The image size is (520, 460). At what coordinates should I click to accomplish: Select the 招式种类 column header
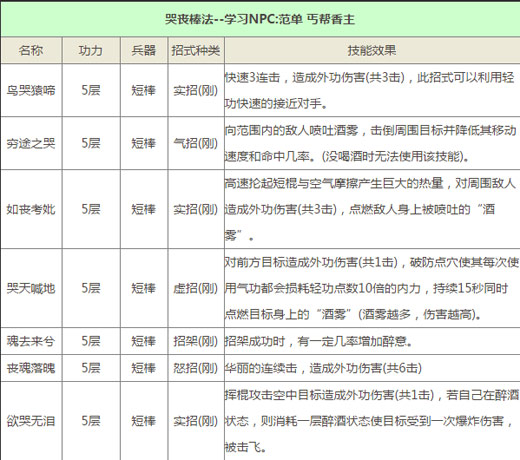click(196, 50)
